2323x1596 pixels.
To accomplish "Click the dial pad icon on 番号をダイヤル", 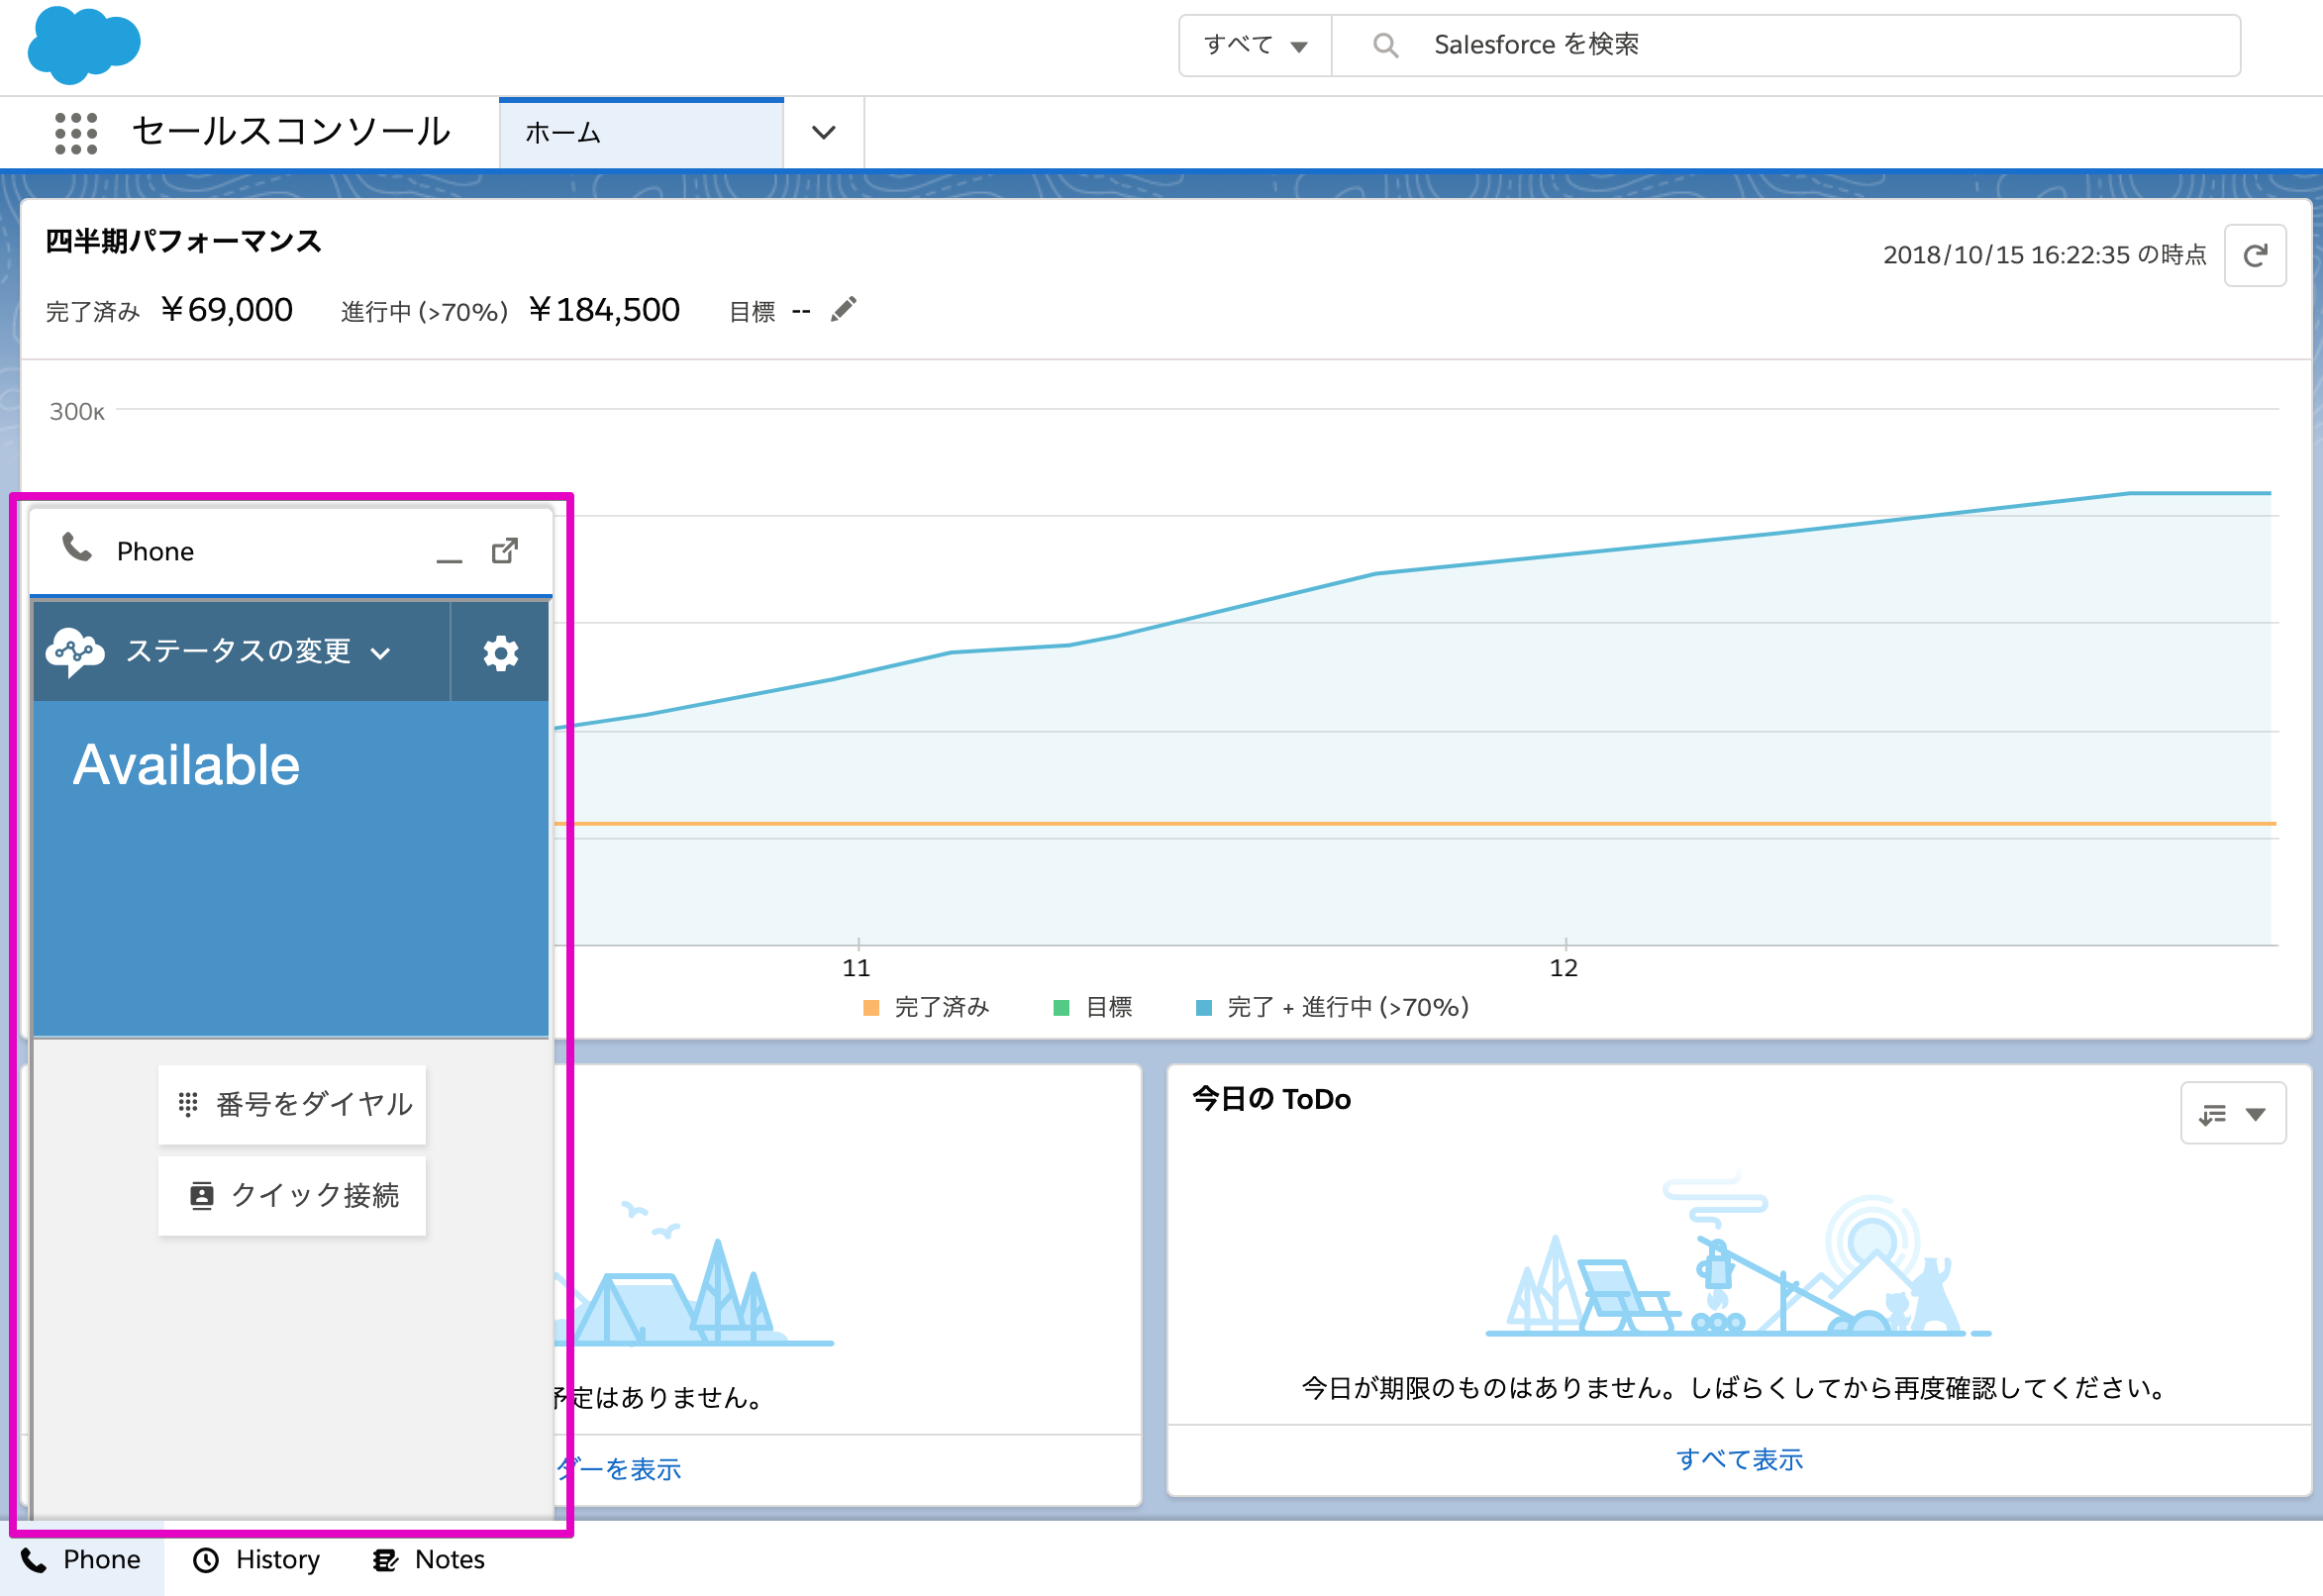I will 190,1104.
